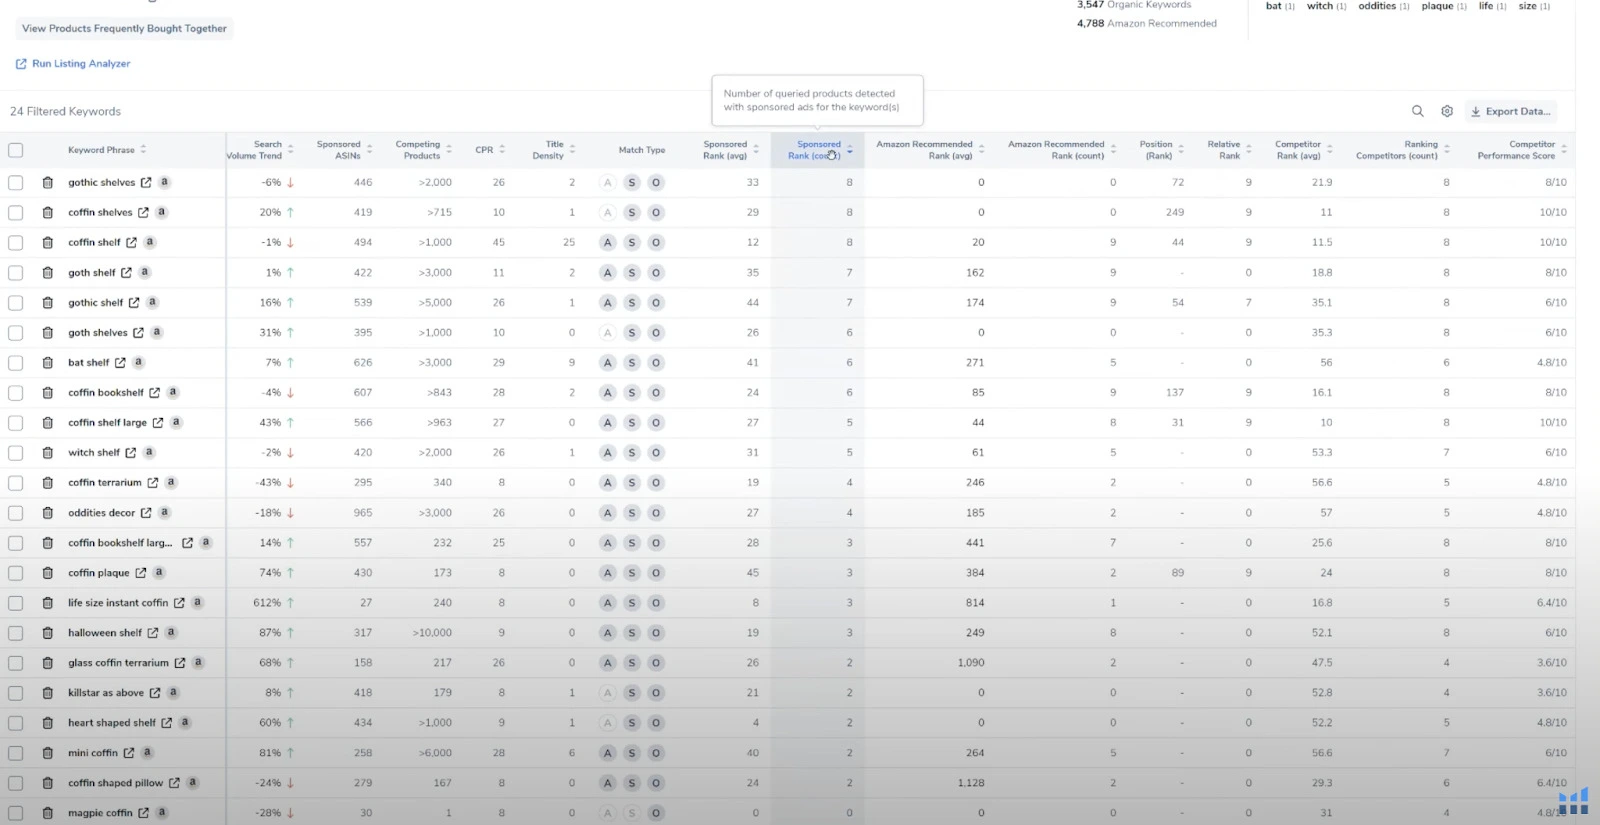This screenshot has height=825, width=1600.
Task: Sort by Competing Products column arrows
Action: [449, 150]
